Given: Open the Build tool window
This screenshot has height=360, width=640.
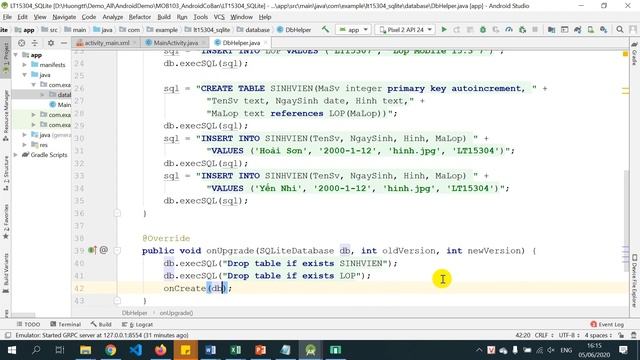Looking at the screenshot, I should (101, 324).
